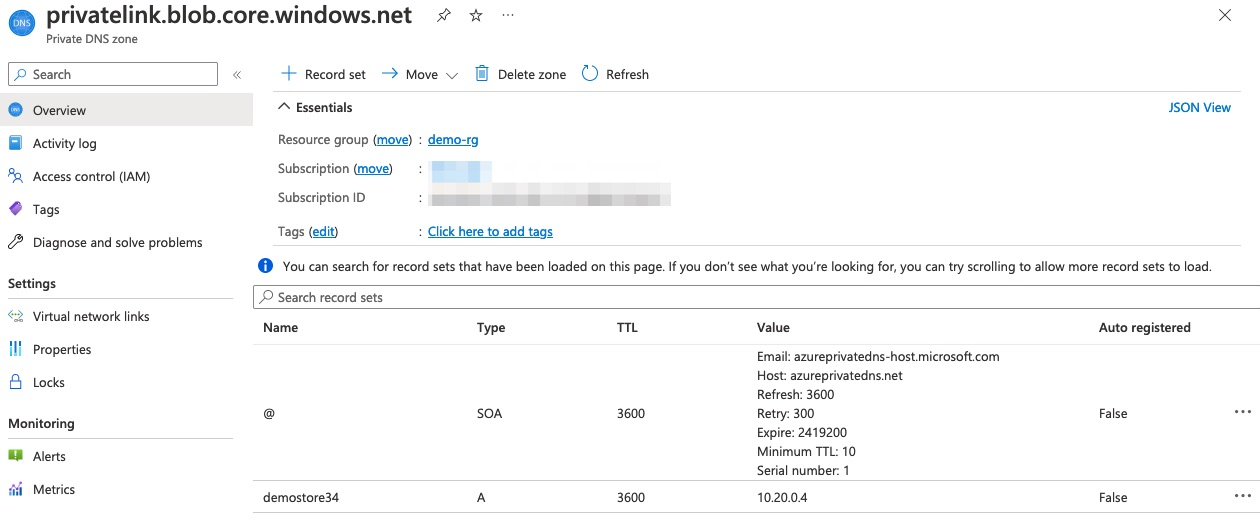Open ellipsis menu for the SOA record
Screen dimensions: 1260x523
pos(1243,412)
